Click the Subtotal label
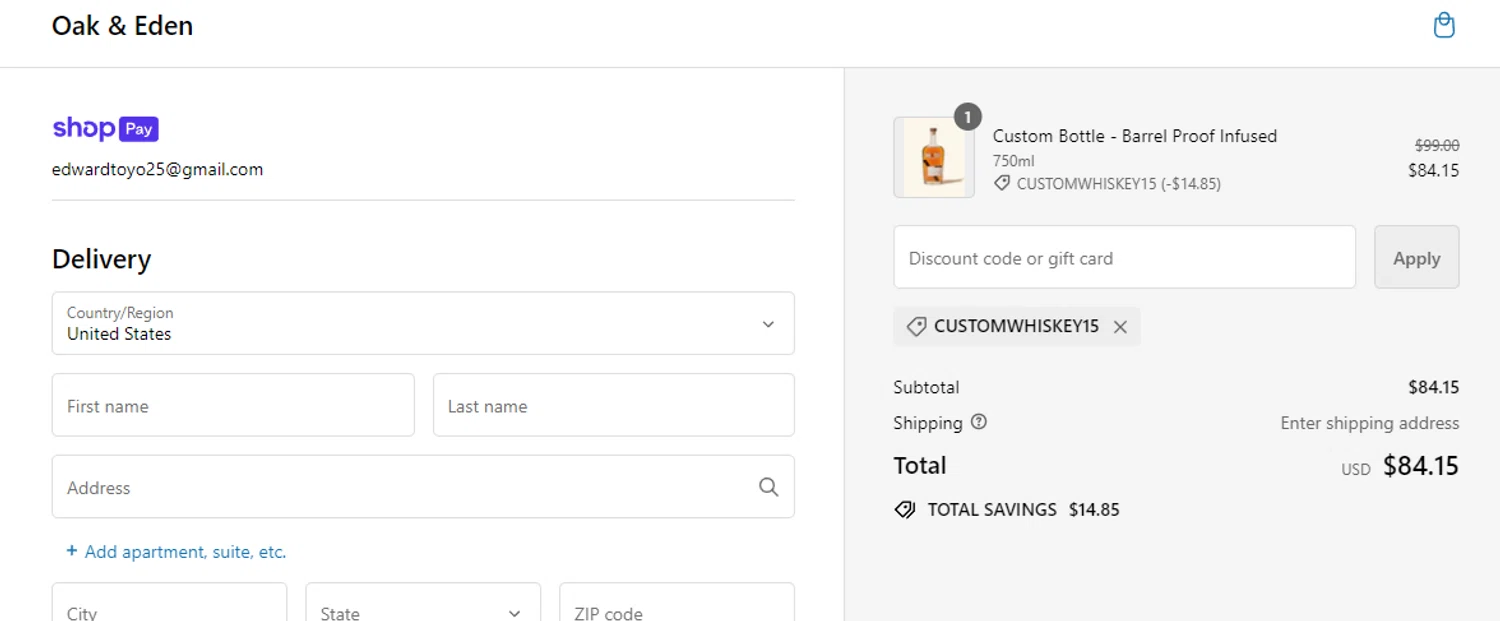Viewport: 1500px width, 621px height. click(926, 387)
